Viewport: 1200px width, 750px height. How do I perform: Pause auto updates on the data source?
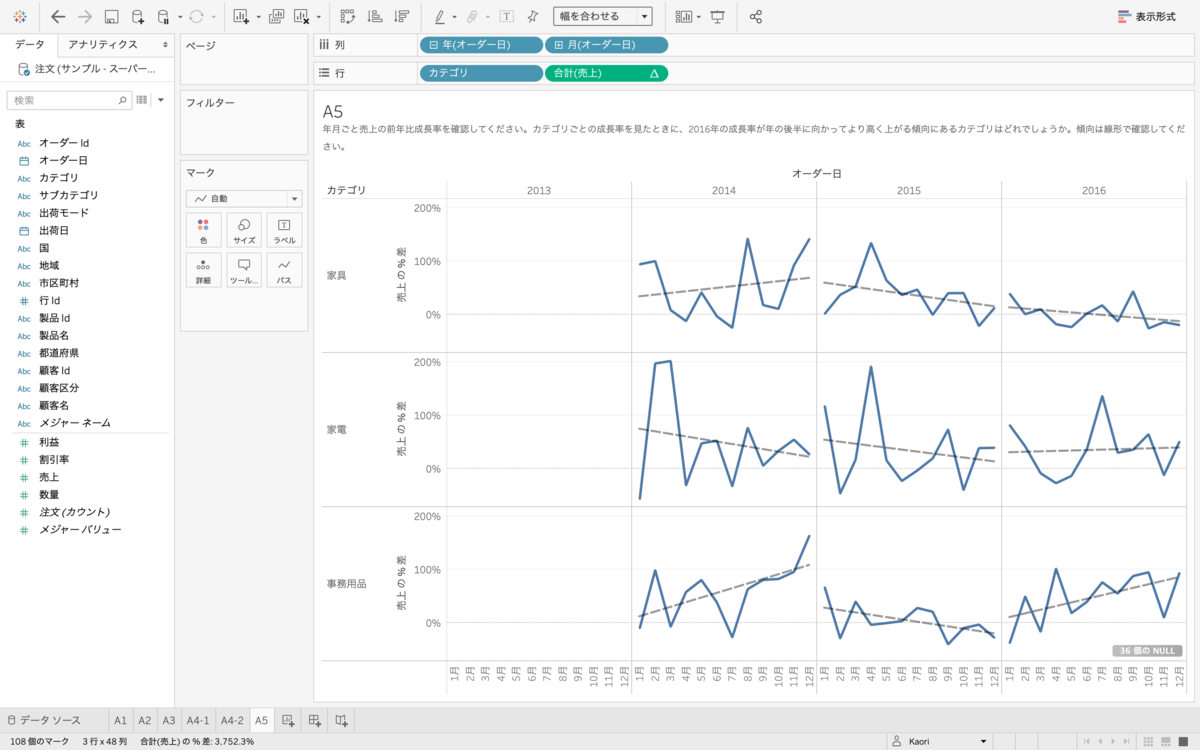(164, 16)
